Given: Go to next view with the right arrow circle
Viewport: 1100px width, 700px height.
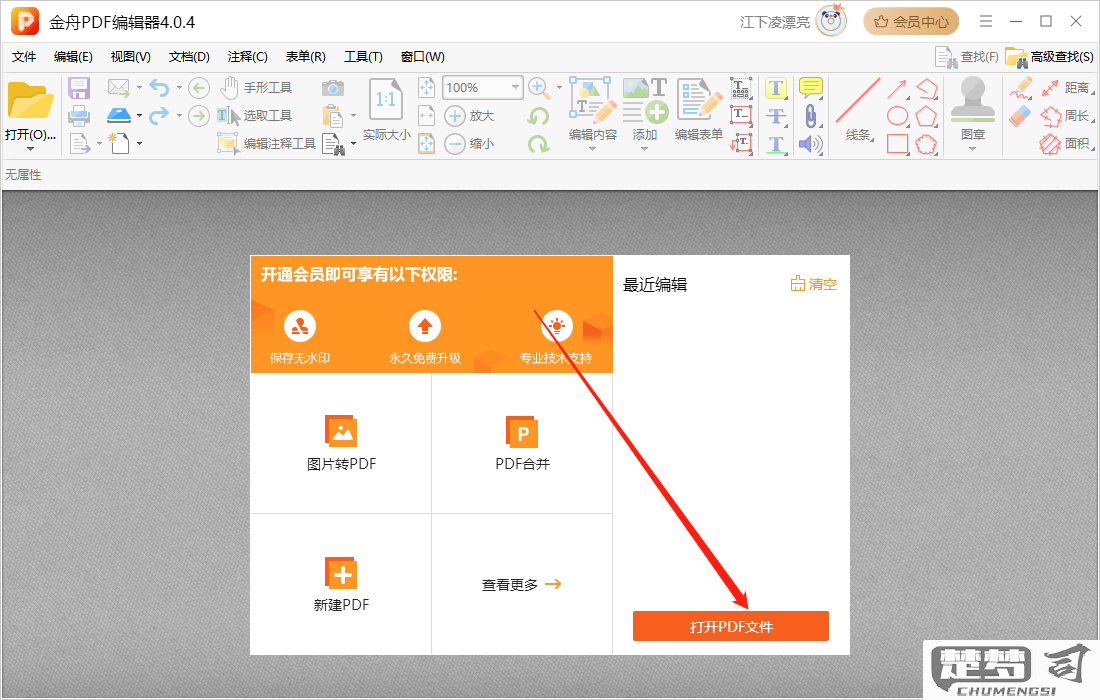Looking at the screenshot, I should click(x=199, y=115).
